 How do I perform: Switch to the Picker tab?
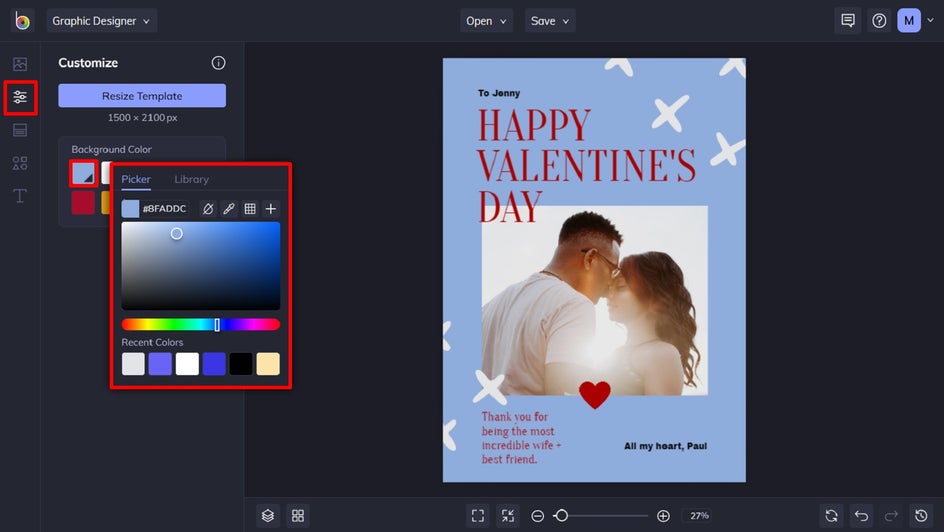(136, 179)
